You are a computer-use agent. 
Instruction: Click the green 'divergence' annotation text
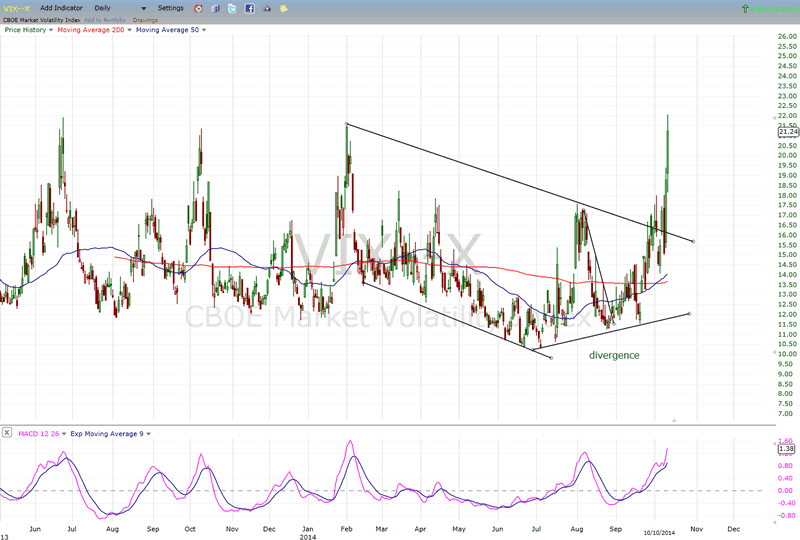click(x=614, y=355)
